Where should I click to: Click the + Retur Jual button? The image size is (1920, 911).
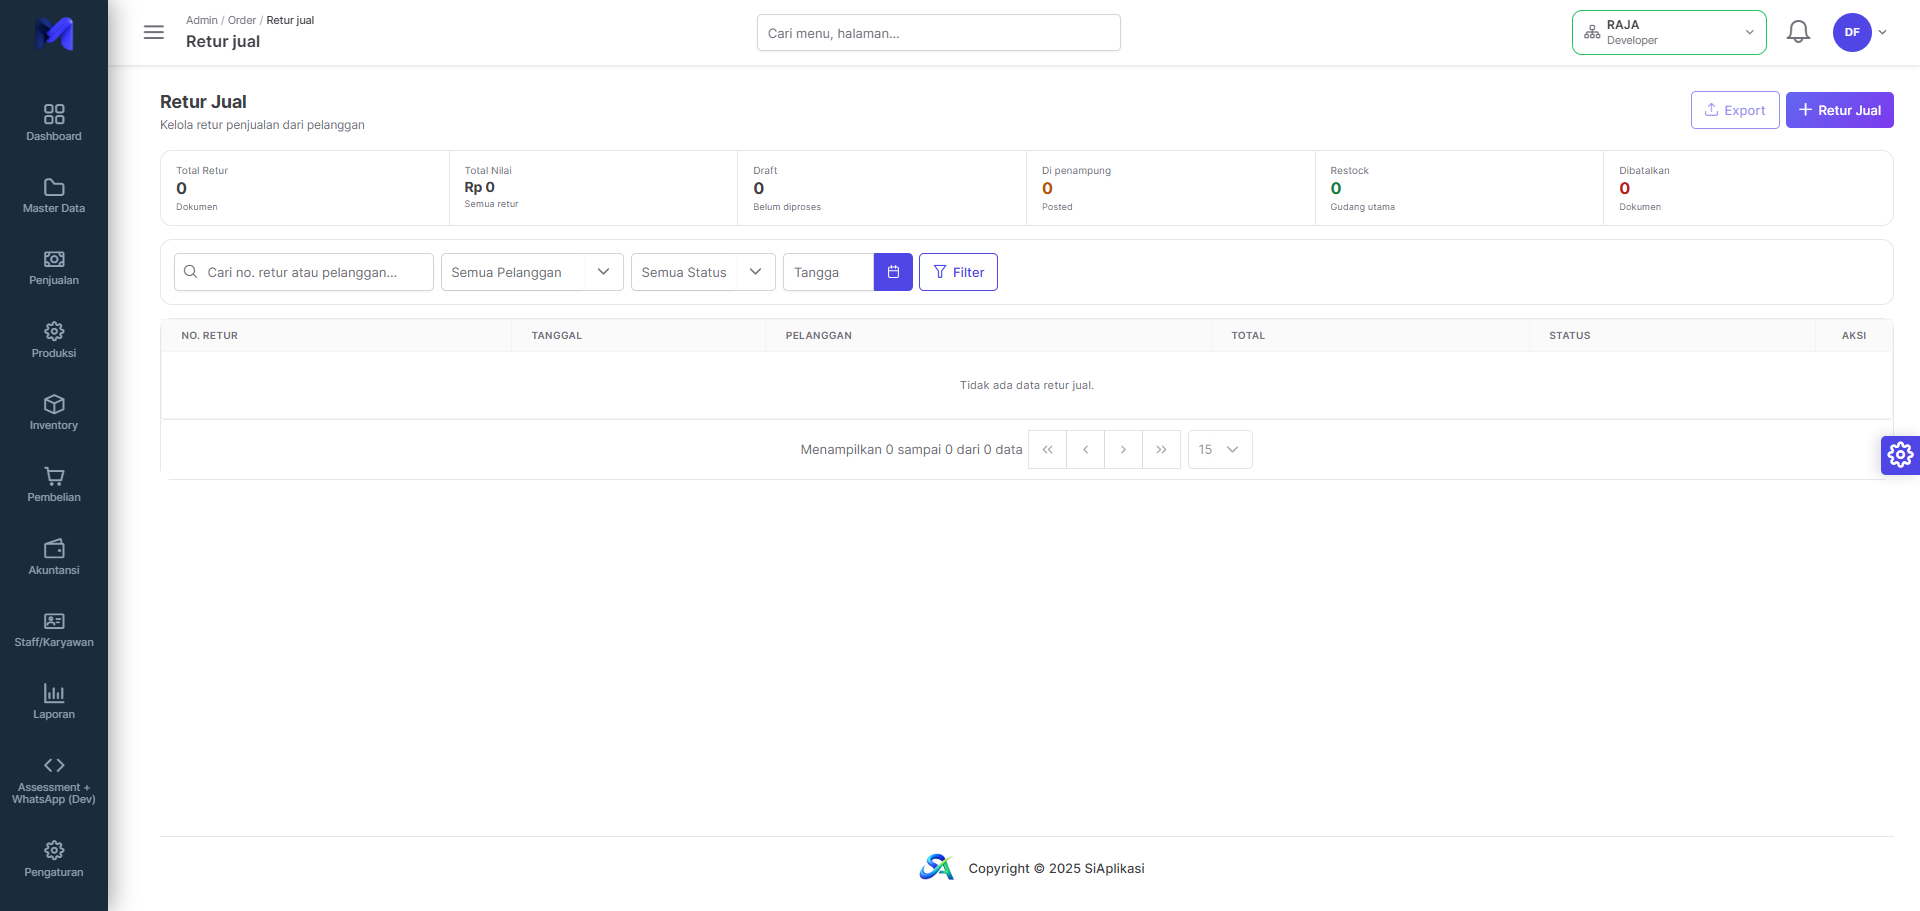click(x=1840, y=110)
